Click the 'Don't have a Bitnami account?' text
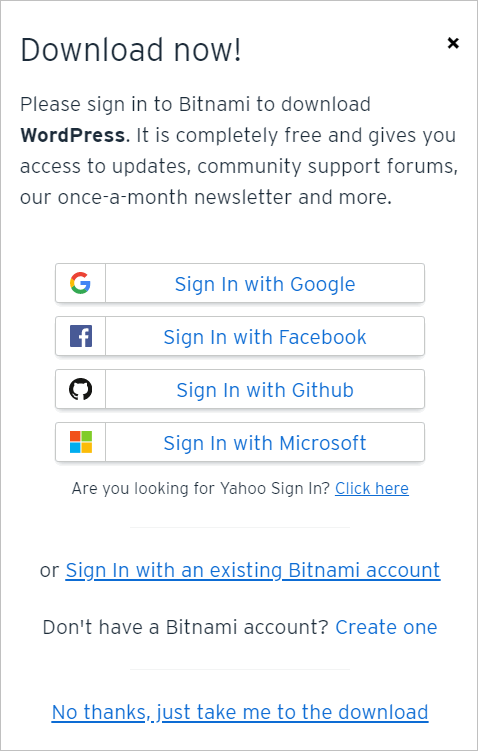Screen dimensions: 478x751 tap(185, 627)
